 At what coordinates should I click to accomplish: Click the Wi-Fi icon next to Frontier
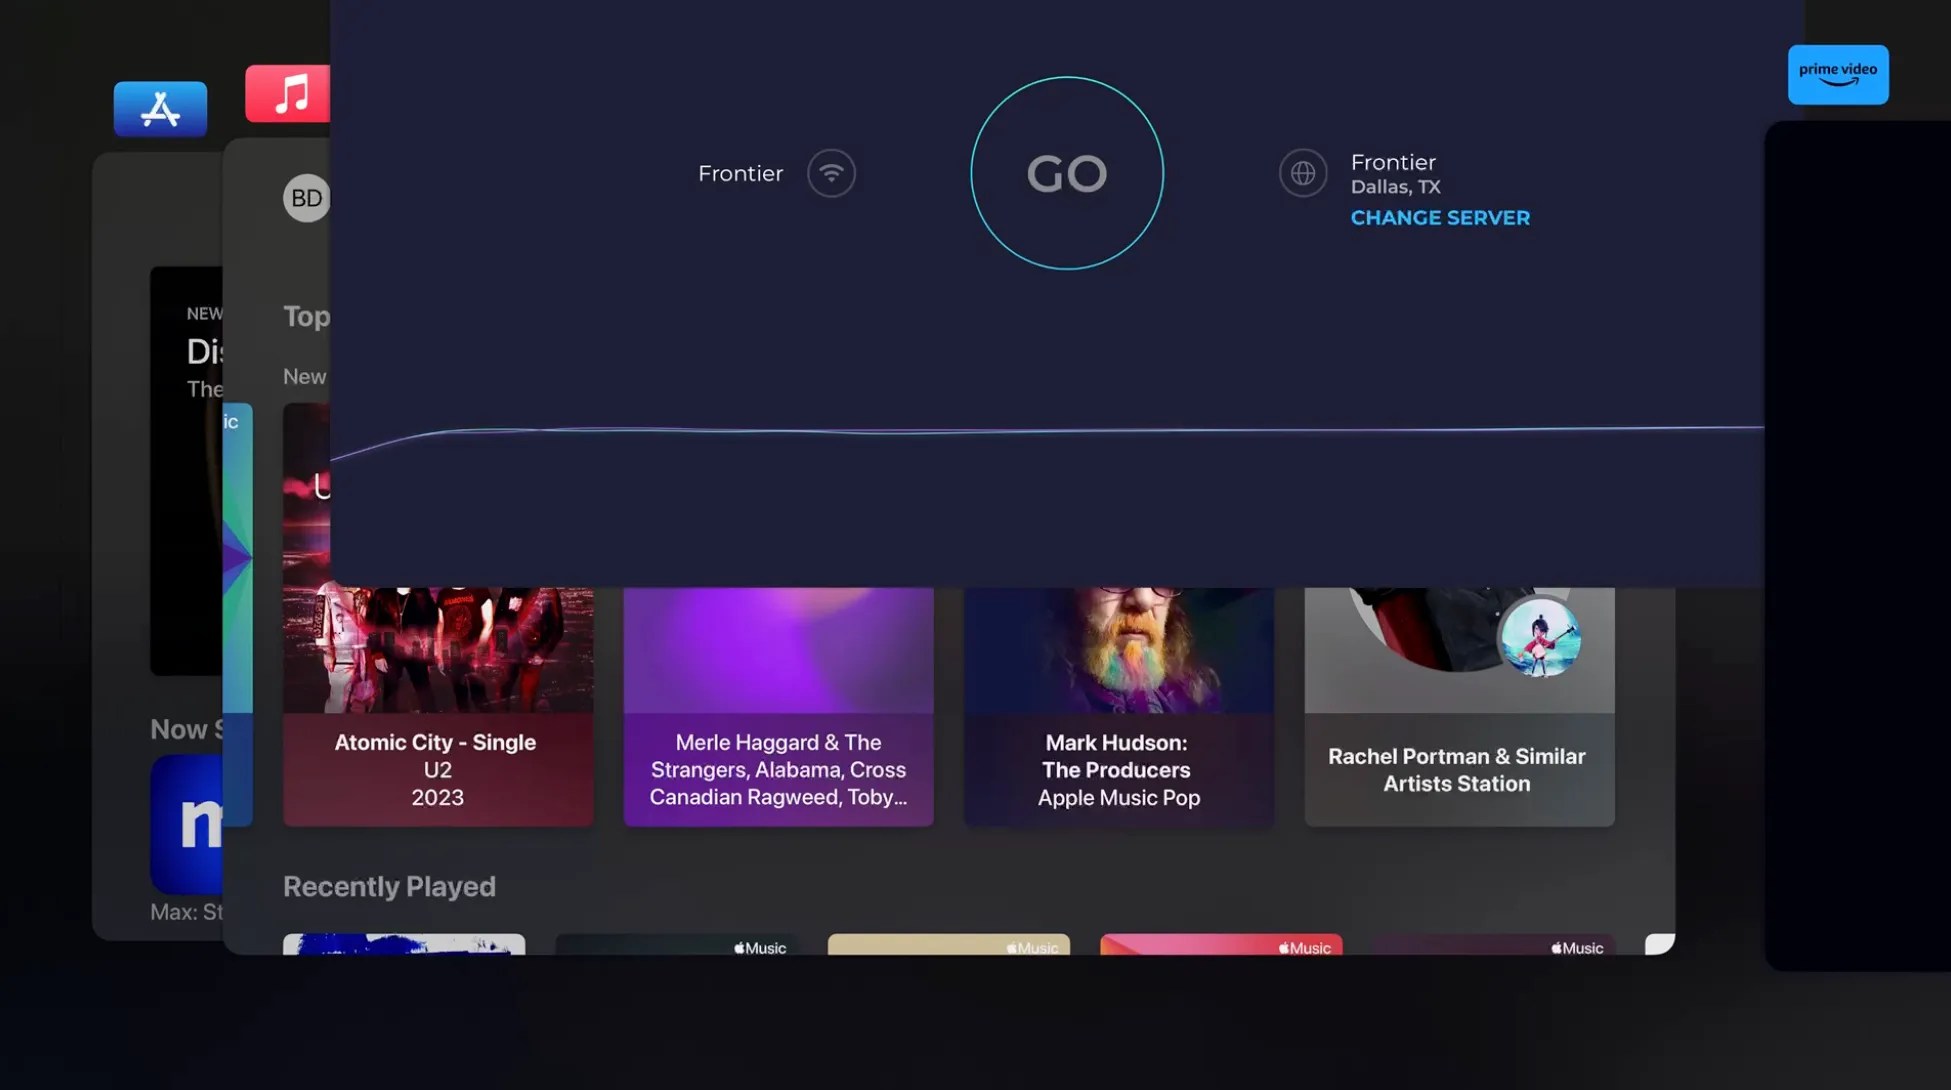pyautogui.click(x=831, y=172)
